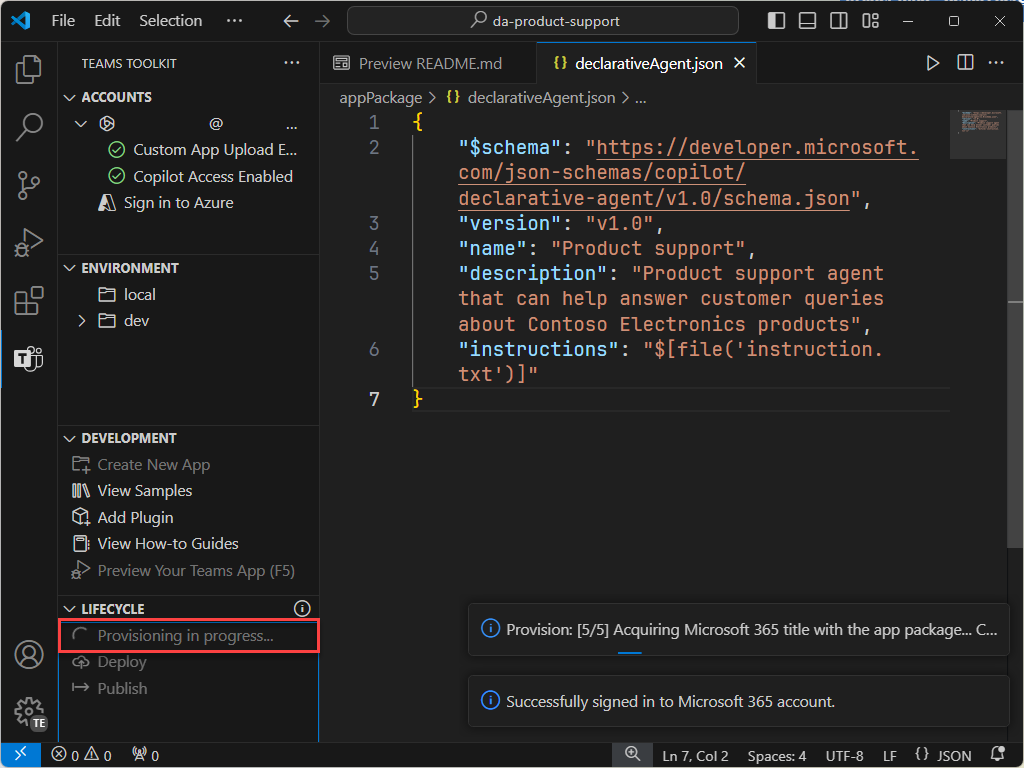Toggle the primary side bar layout button

[776, 21]
